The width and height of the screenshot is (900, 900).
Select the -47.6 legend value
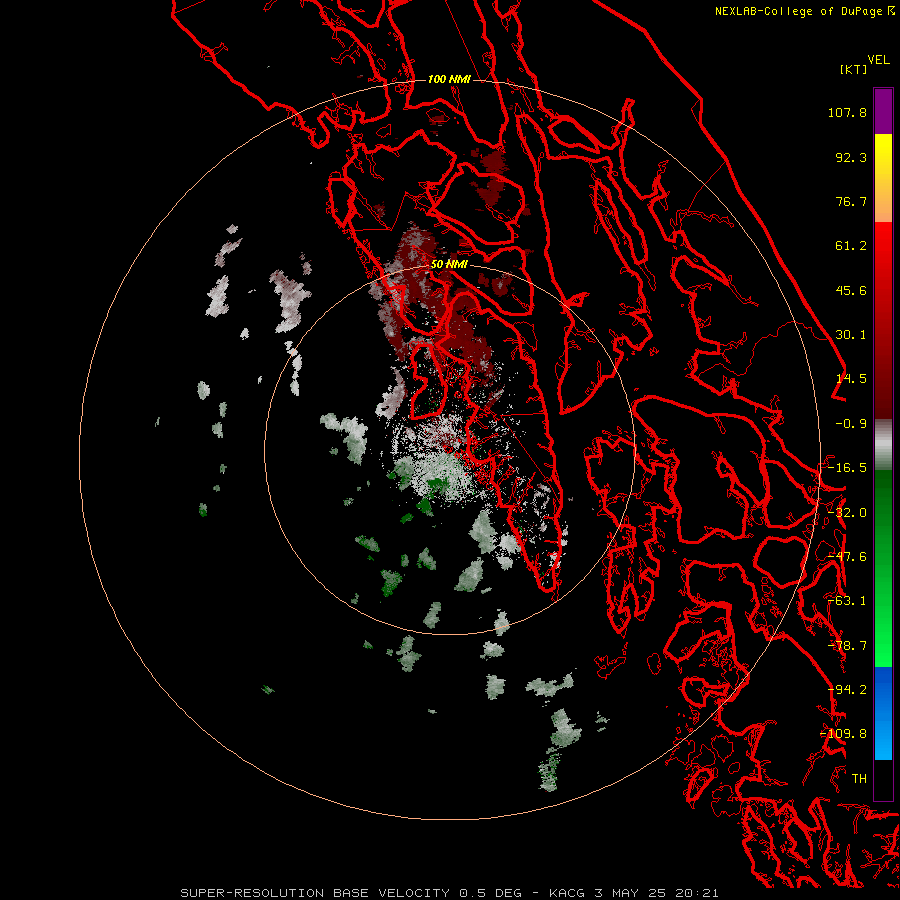tap(847, 557)
